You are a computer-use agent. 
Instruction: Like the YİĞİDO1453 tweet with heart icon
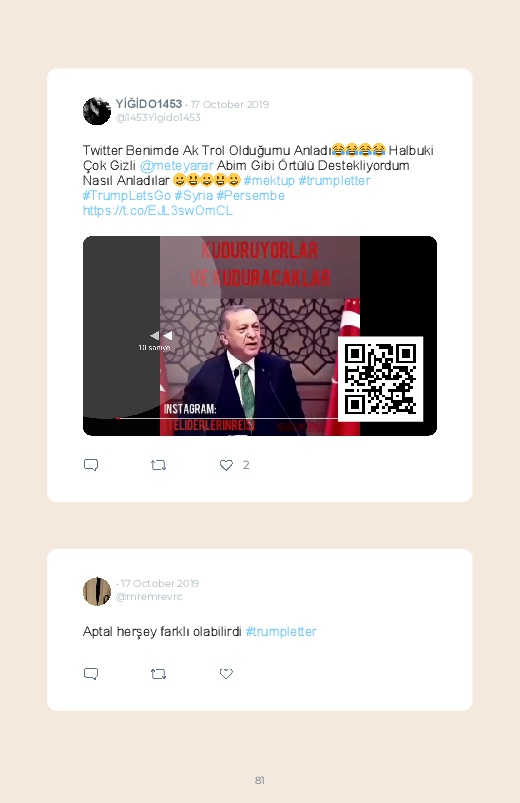[226, 465]
